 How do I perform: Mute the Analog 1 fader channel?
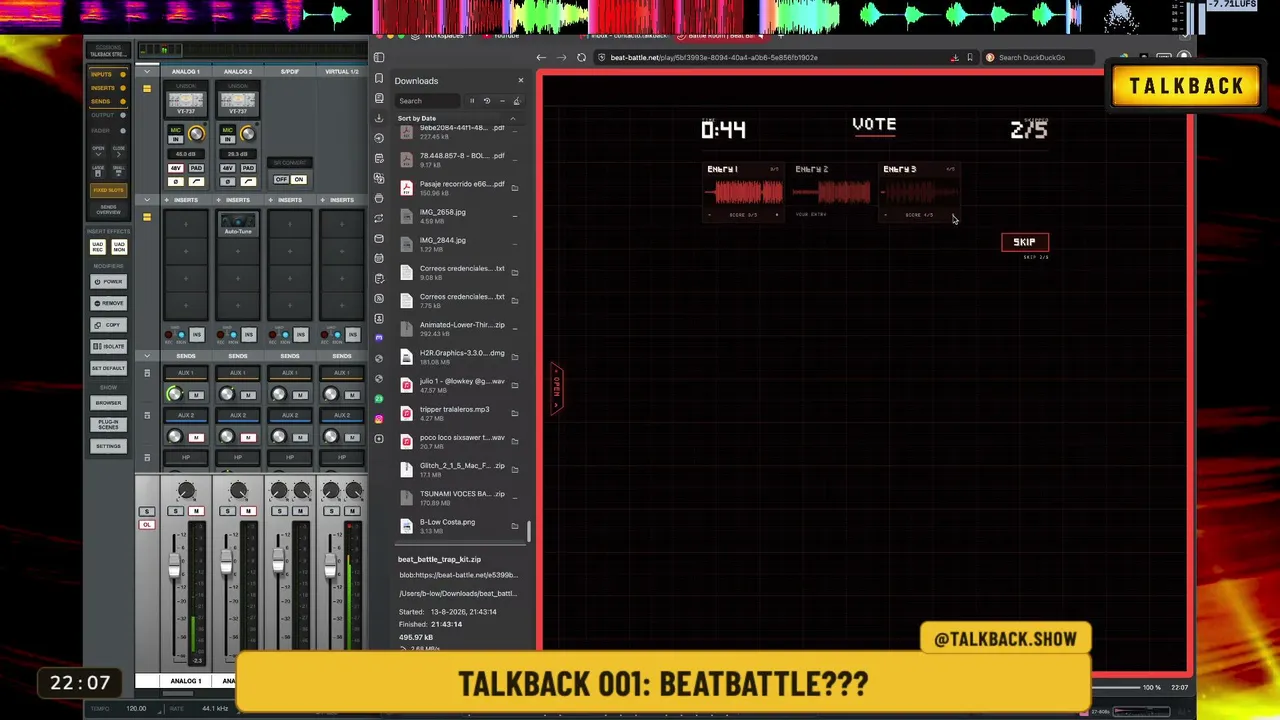click(x=196, y=511)
